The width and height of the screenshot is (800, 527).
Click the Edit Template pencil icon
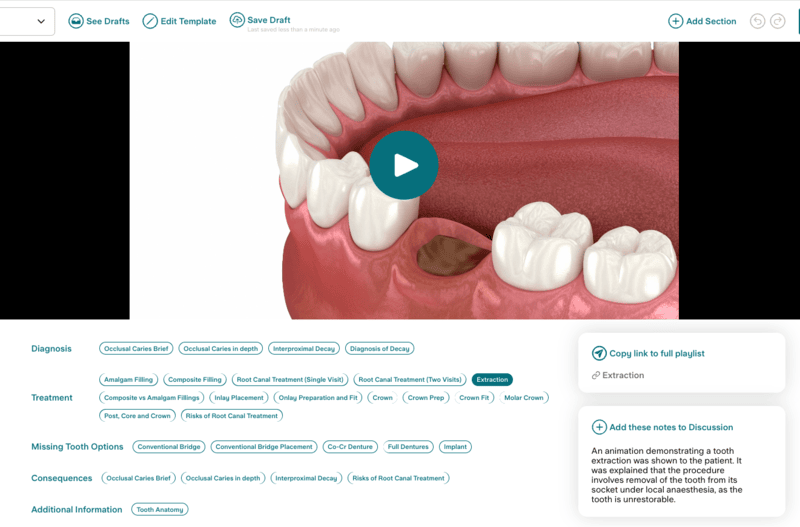(x=150, y=21)
